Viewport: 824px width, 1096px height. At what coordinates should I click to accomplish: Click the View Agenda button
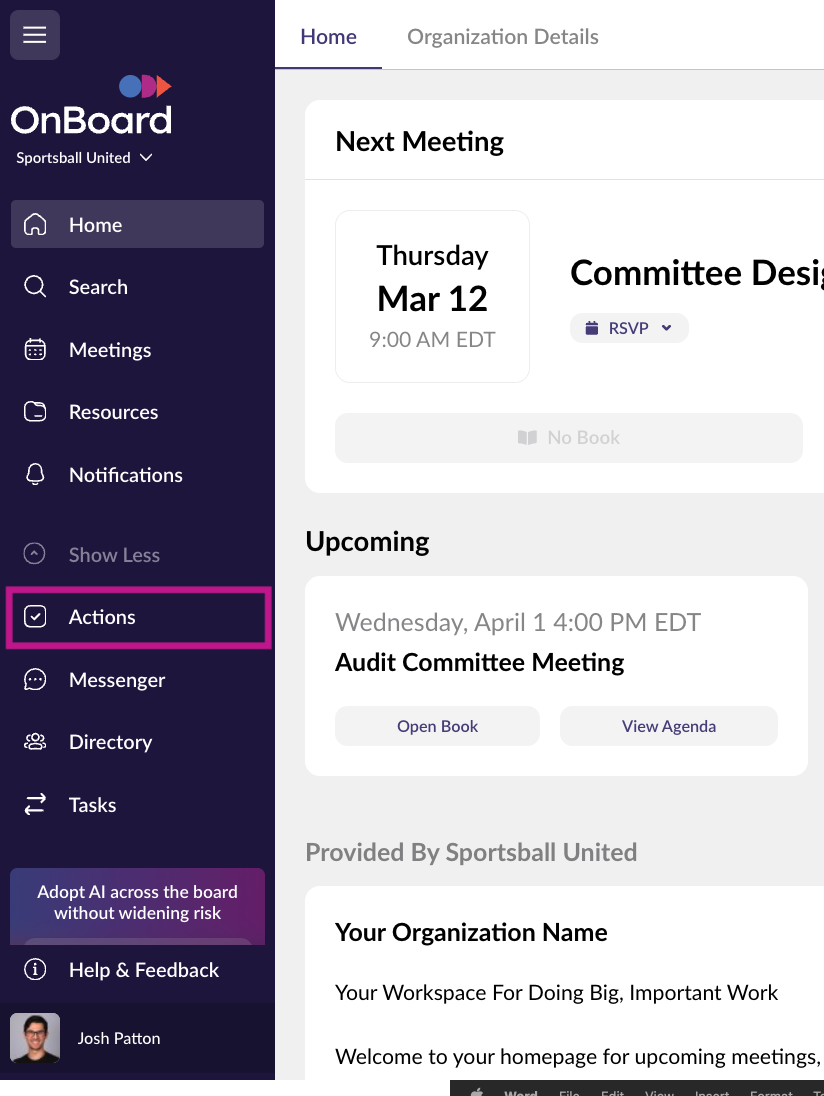668,726
